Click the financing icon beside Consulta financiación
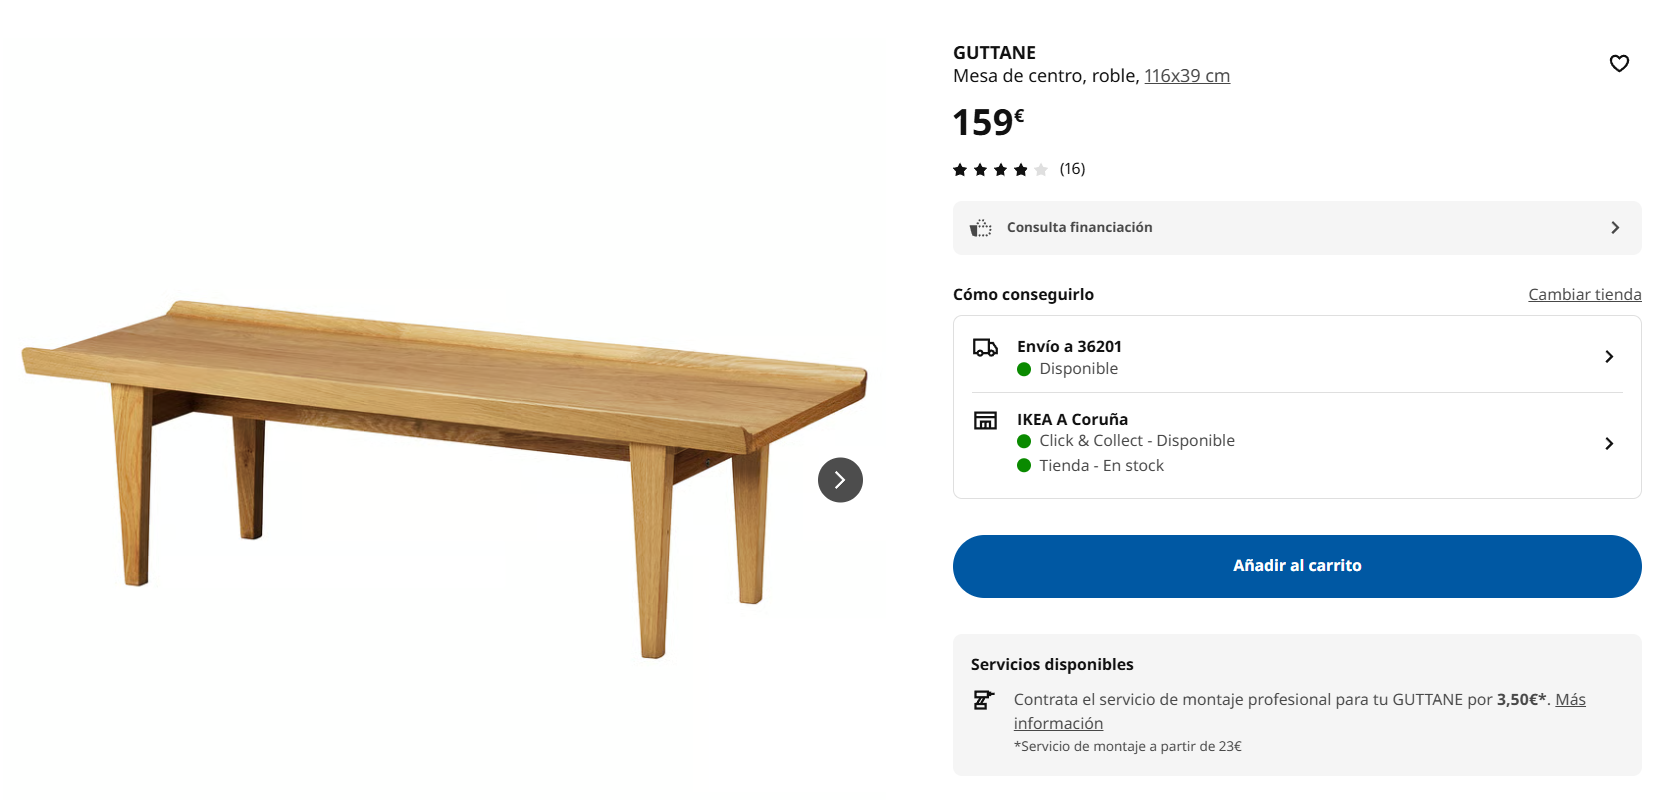The image size is (1680, 800). (981, 228)
